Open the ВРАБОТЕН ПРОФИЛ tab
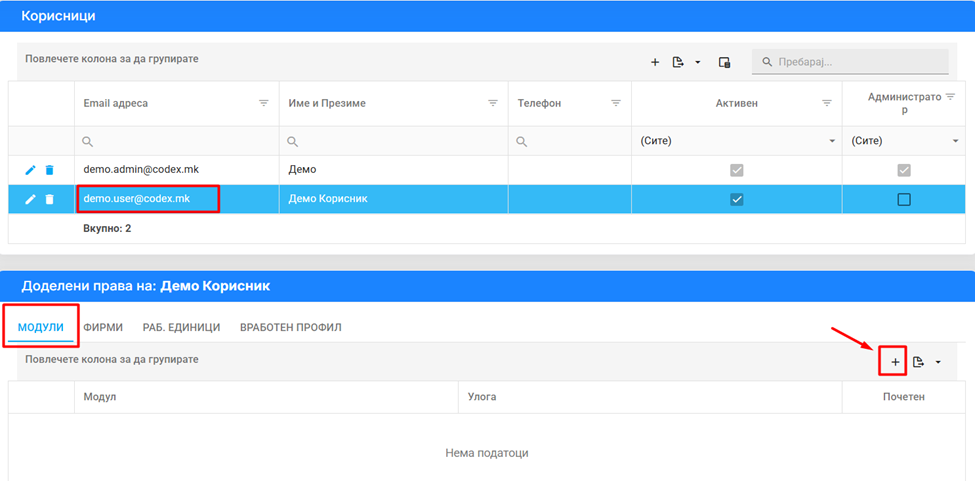This screenshot has height=481, width=975. coord(291,327)
